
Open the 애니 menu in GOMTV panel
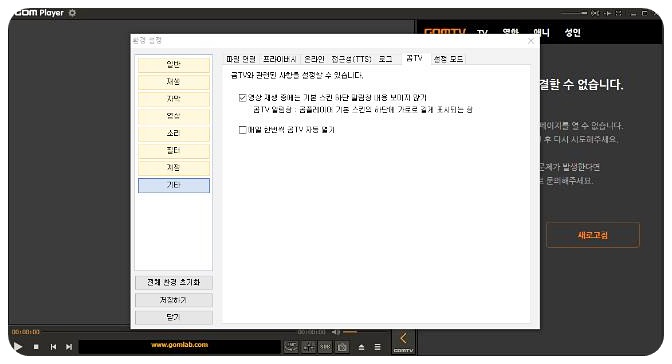coord(541,33)
